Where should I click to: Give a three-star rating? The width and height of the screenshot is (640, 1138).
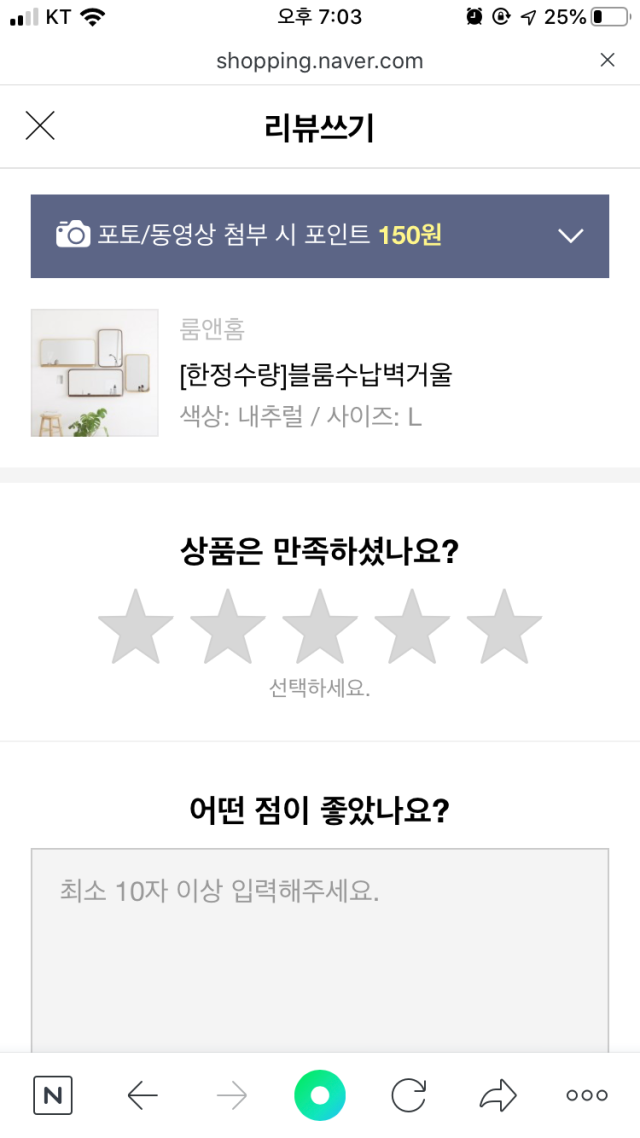[x=320, y=627]
